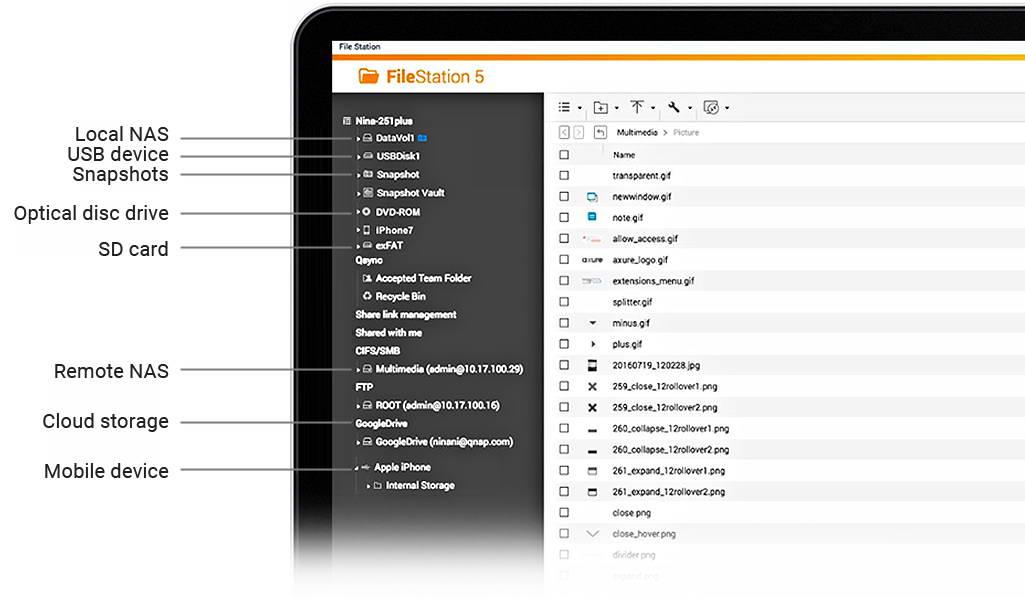Screen dimensions: 1025x600
Task: Go forward with the right arrow button
Action: pyautogui.click(x=579, y=133)
